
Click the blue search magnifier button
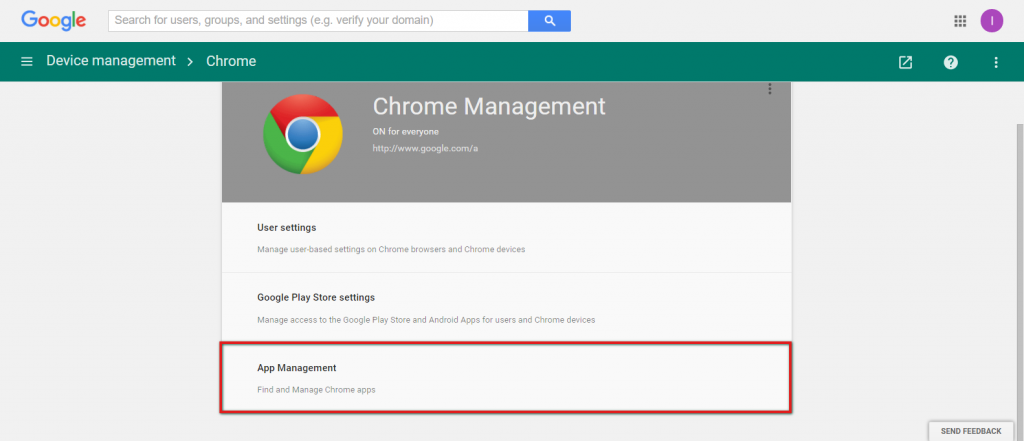pos(549,21)
